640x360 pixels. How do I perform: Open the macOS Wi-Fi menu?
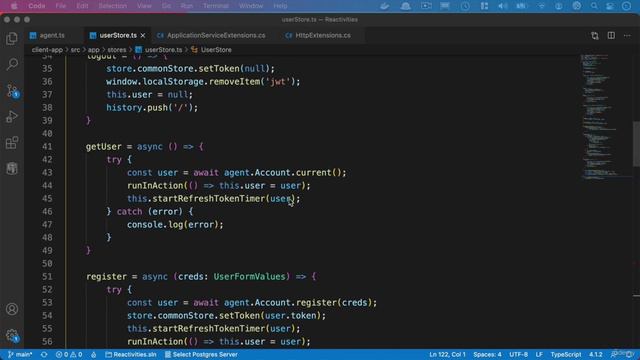542,6
